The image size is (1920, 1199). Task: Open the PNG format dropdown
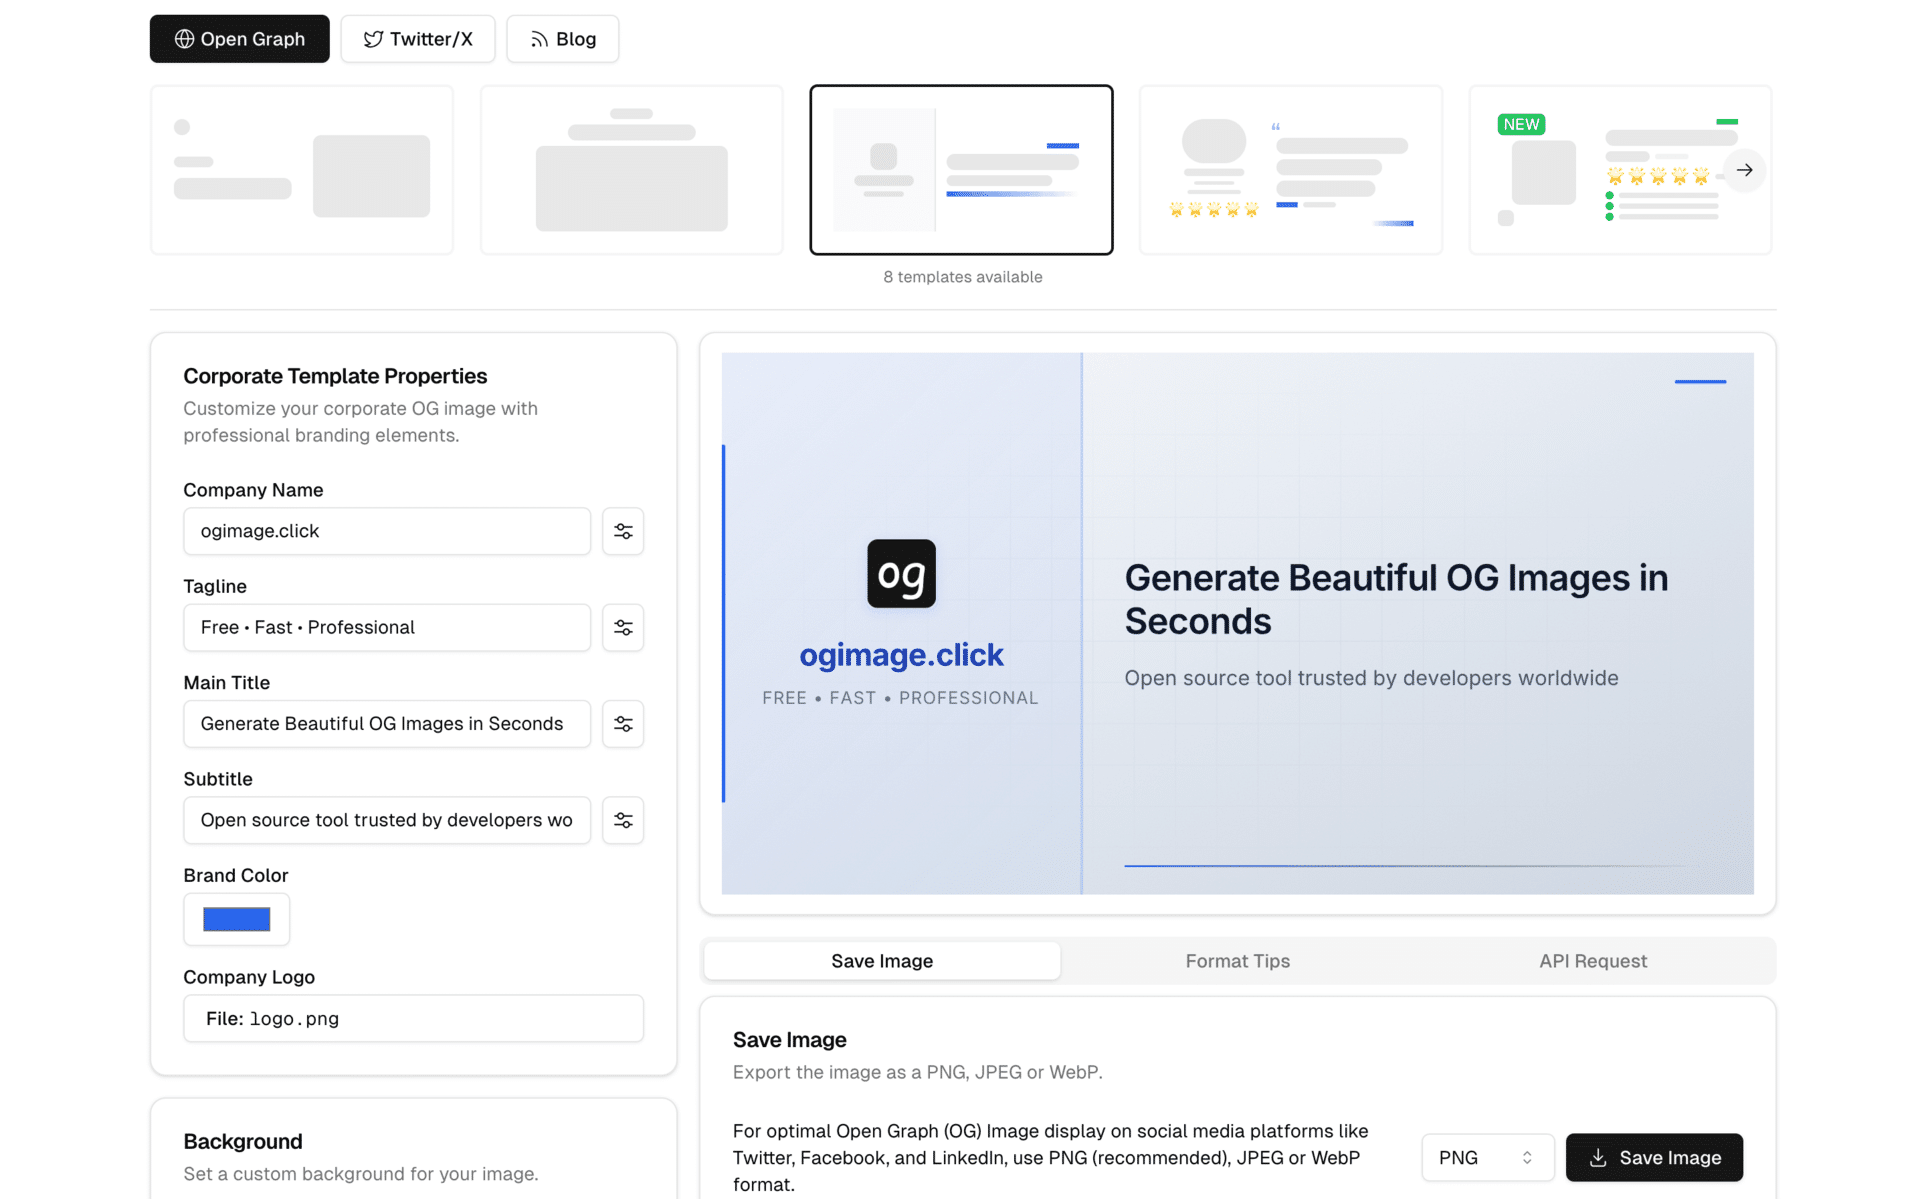pyautogui.click(x=1487, y=1157)
